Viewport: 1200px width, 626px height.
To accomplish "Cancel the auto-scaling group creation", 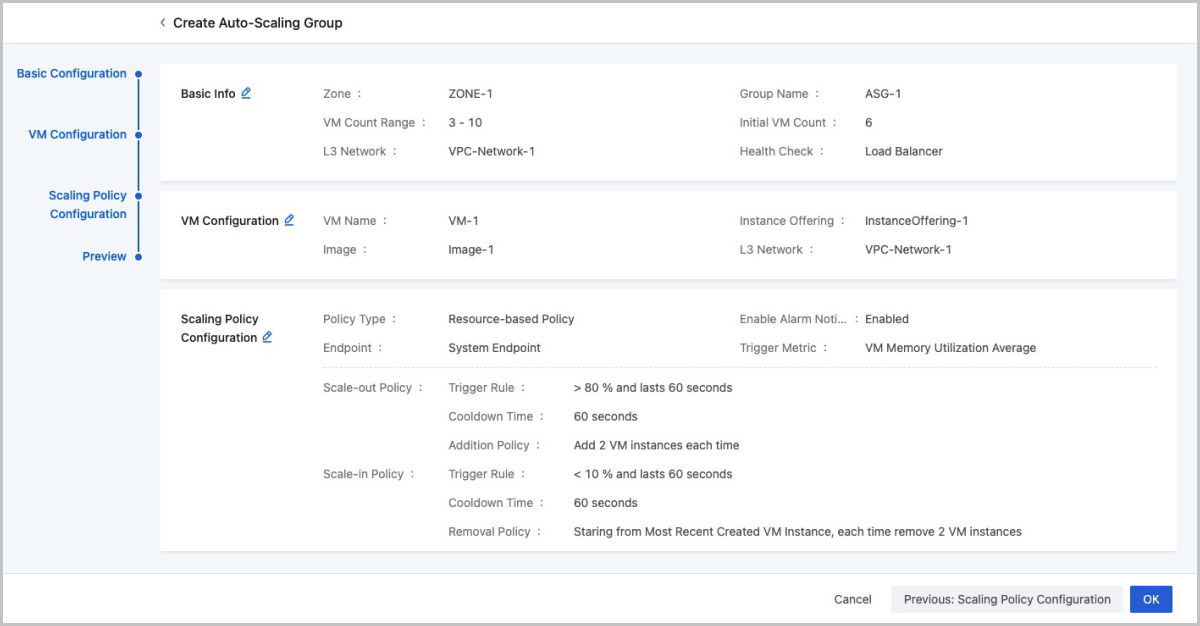I will (x=852, y=599).
